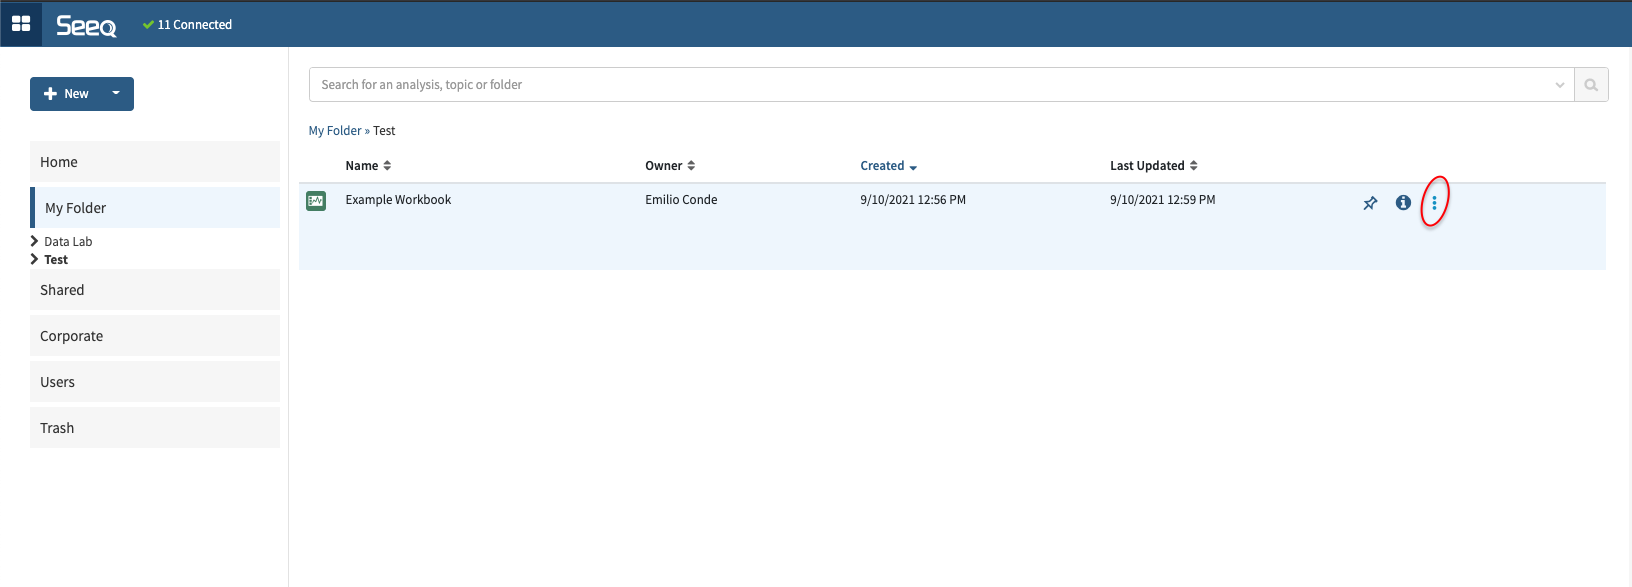Show info for Example Workbook
The height and width of the screenshot is (587, 1632).
click(x=1403, y=203)
